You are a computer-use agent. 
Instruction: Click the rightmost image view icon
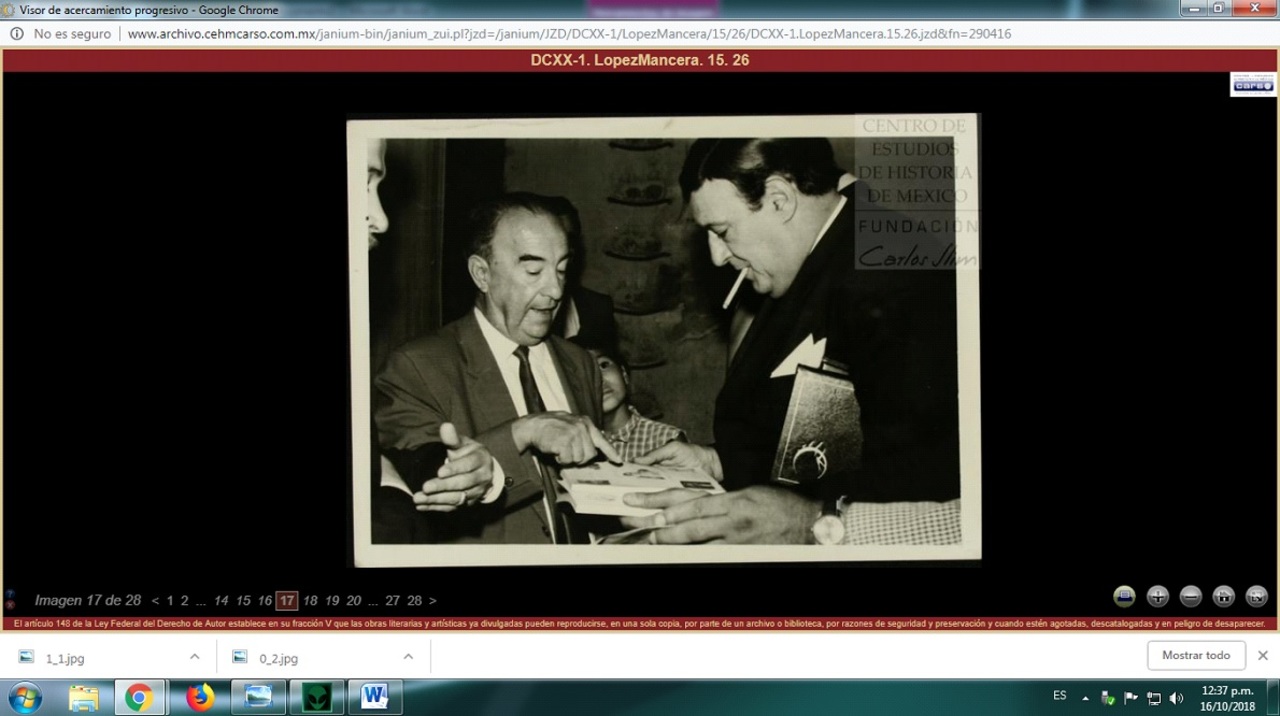pyautogui.click(x=1256, y=597)
